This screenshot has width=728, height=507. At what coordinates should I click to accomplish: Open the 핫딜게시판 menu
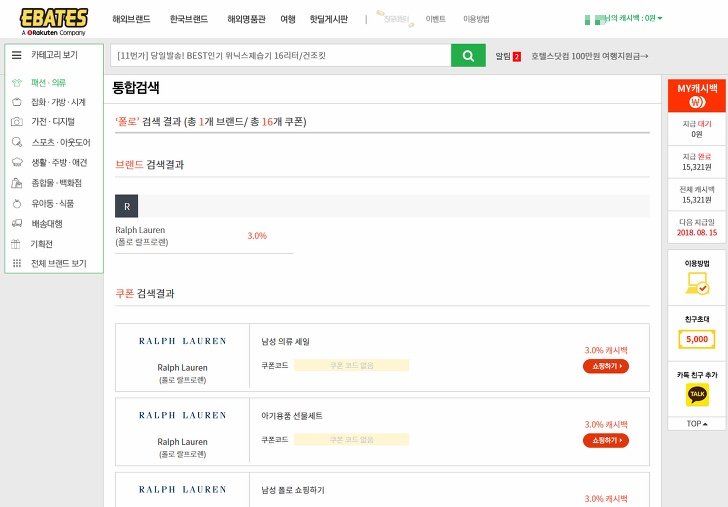tap(329, 19)
